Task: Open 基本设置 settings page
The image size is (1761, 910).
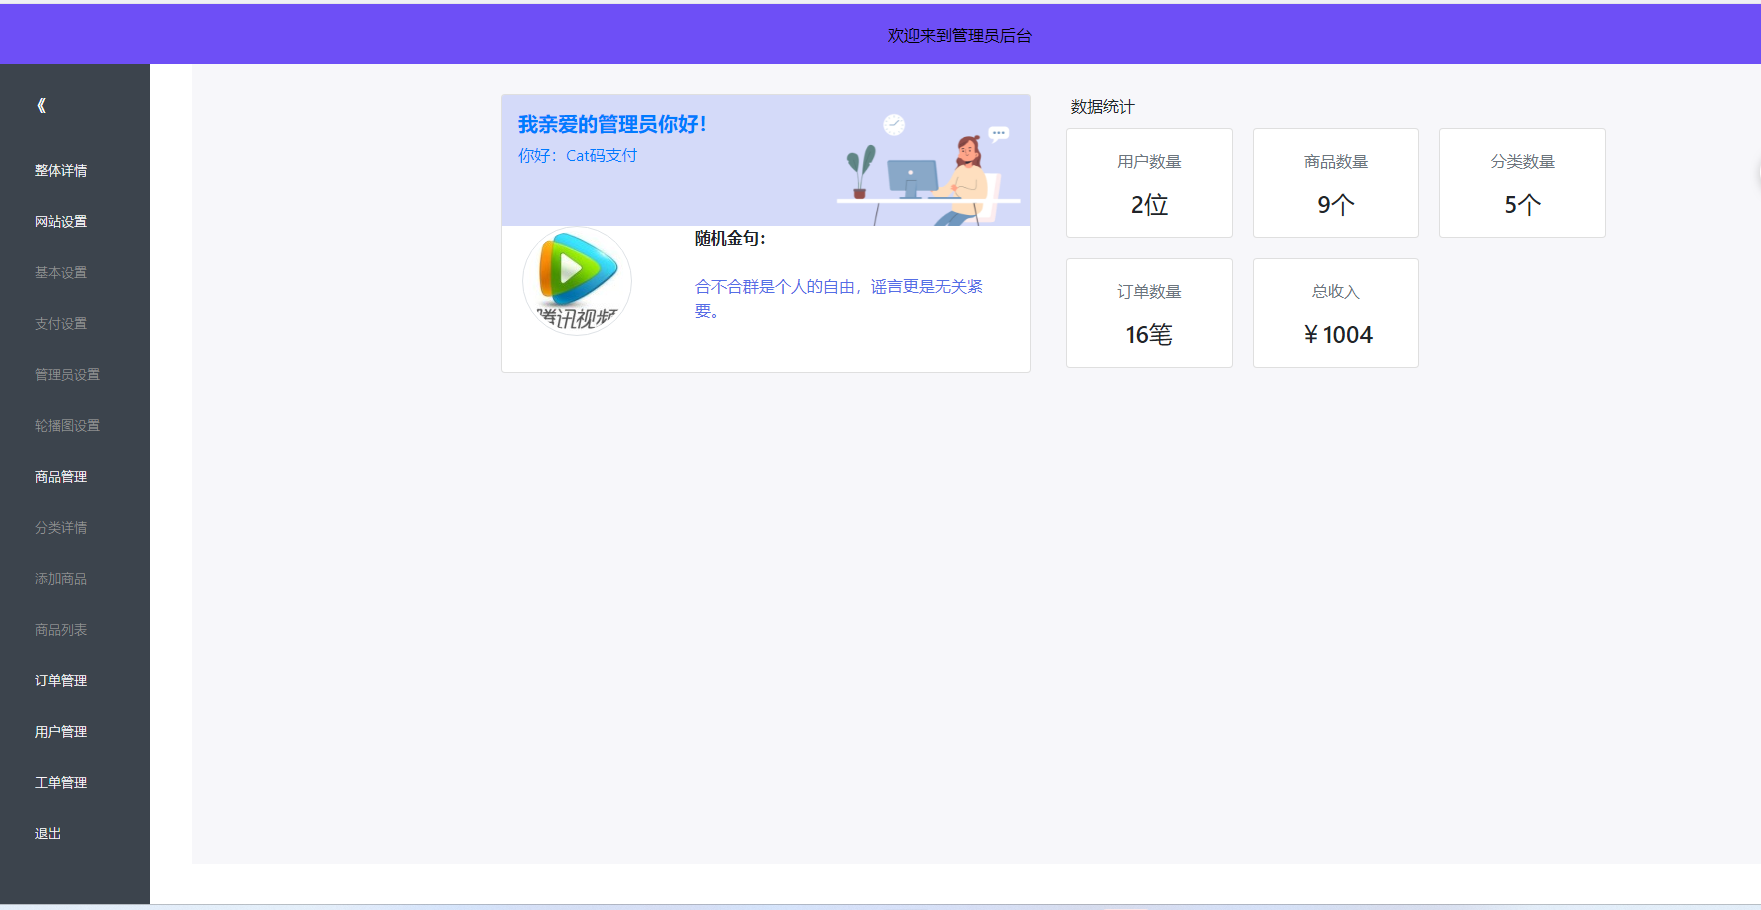Action: pos(59,272)
